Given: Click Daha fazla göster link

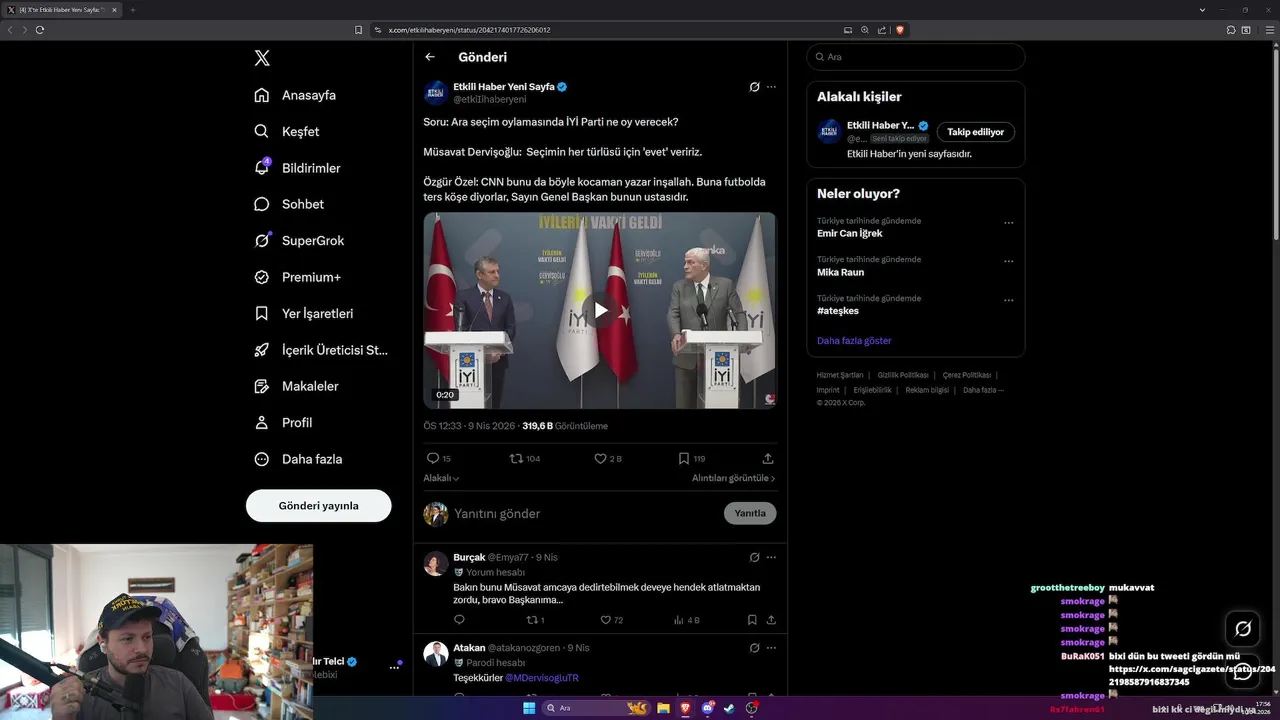Looking at the screenshot, I should tap(854, 341).
